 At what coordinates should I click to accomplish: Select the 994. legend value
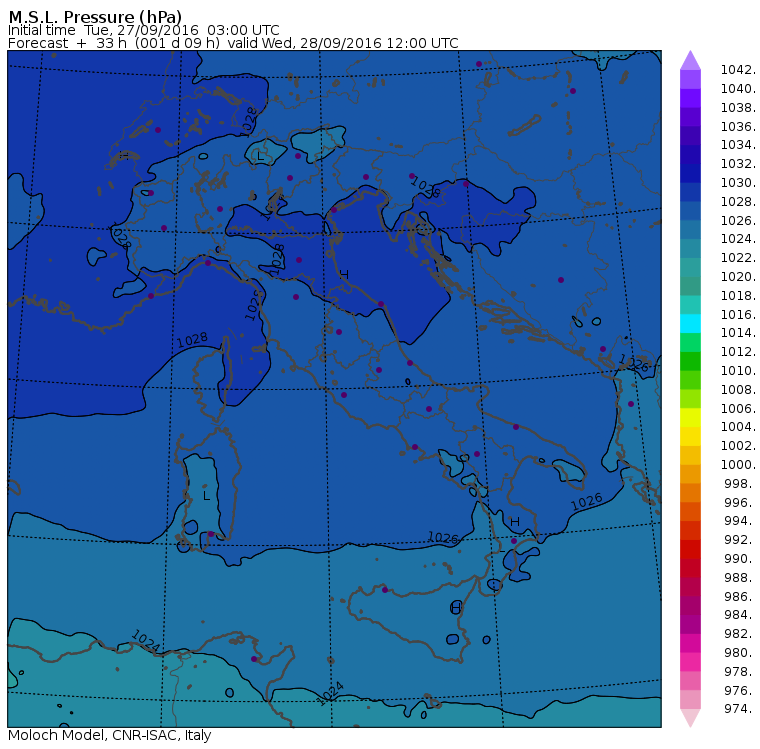click(x=740, y=521)
